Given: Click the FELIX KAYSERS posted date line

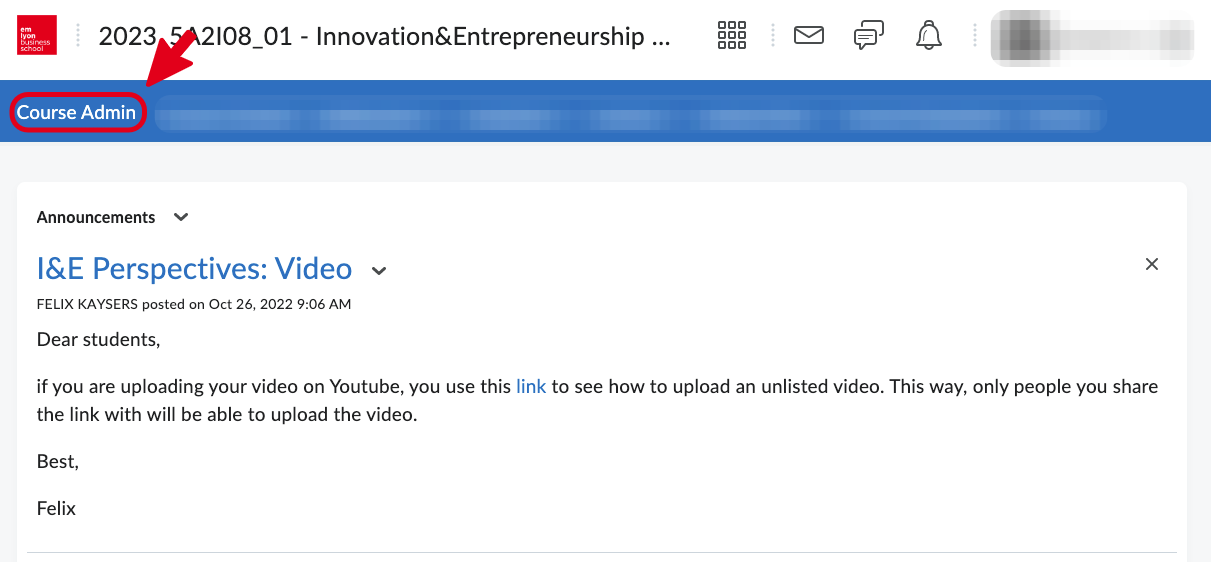Looking at the screenshot, I should pyautogui.click(x=194, y=304).
